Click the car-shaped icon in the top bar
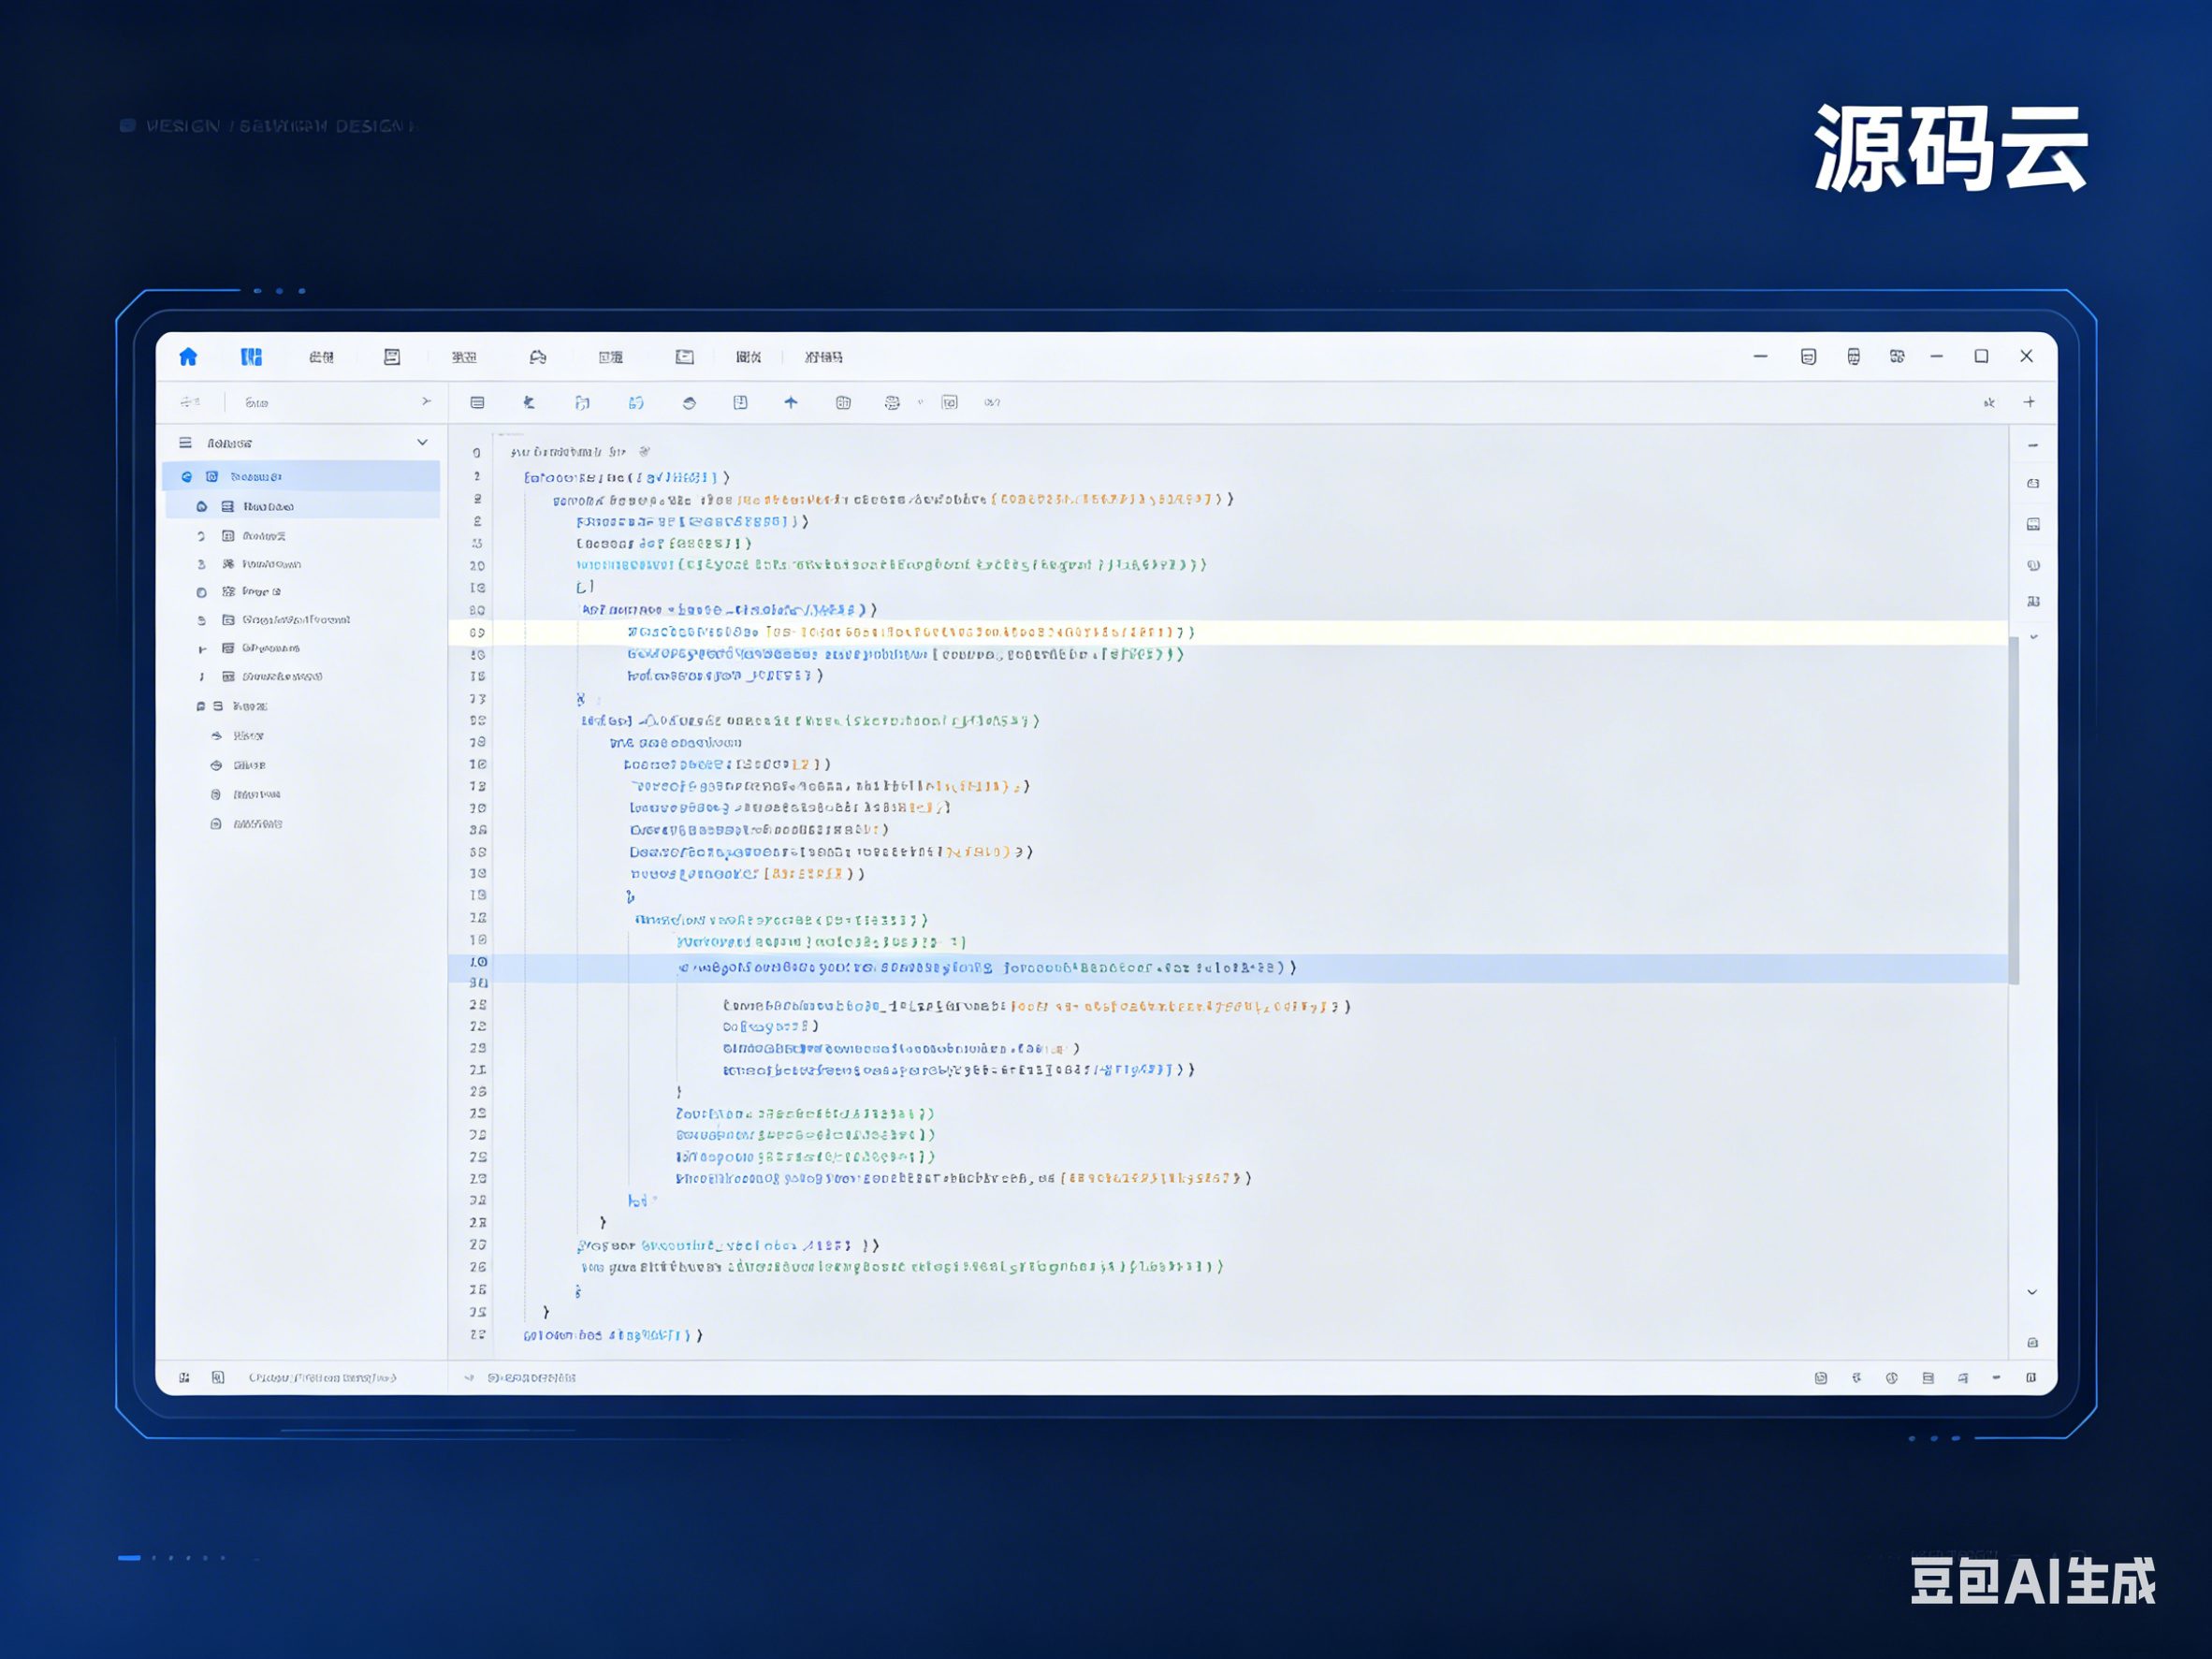The image size is (2212, 1659). pos(538,357)
